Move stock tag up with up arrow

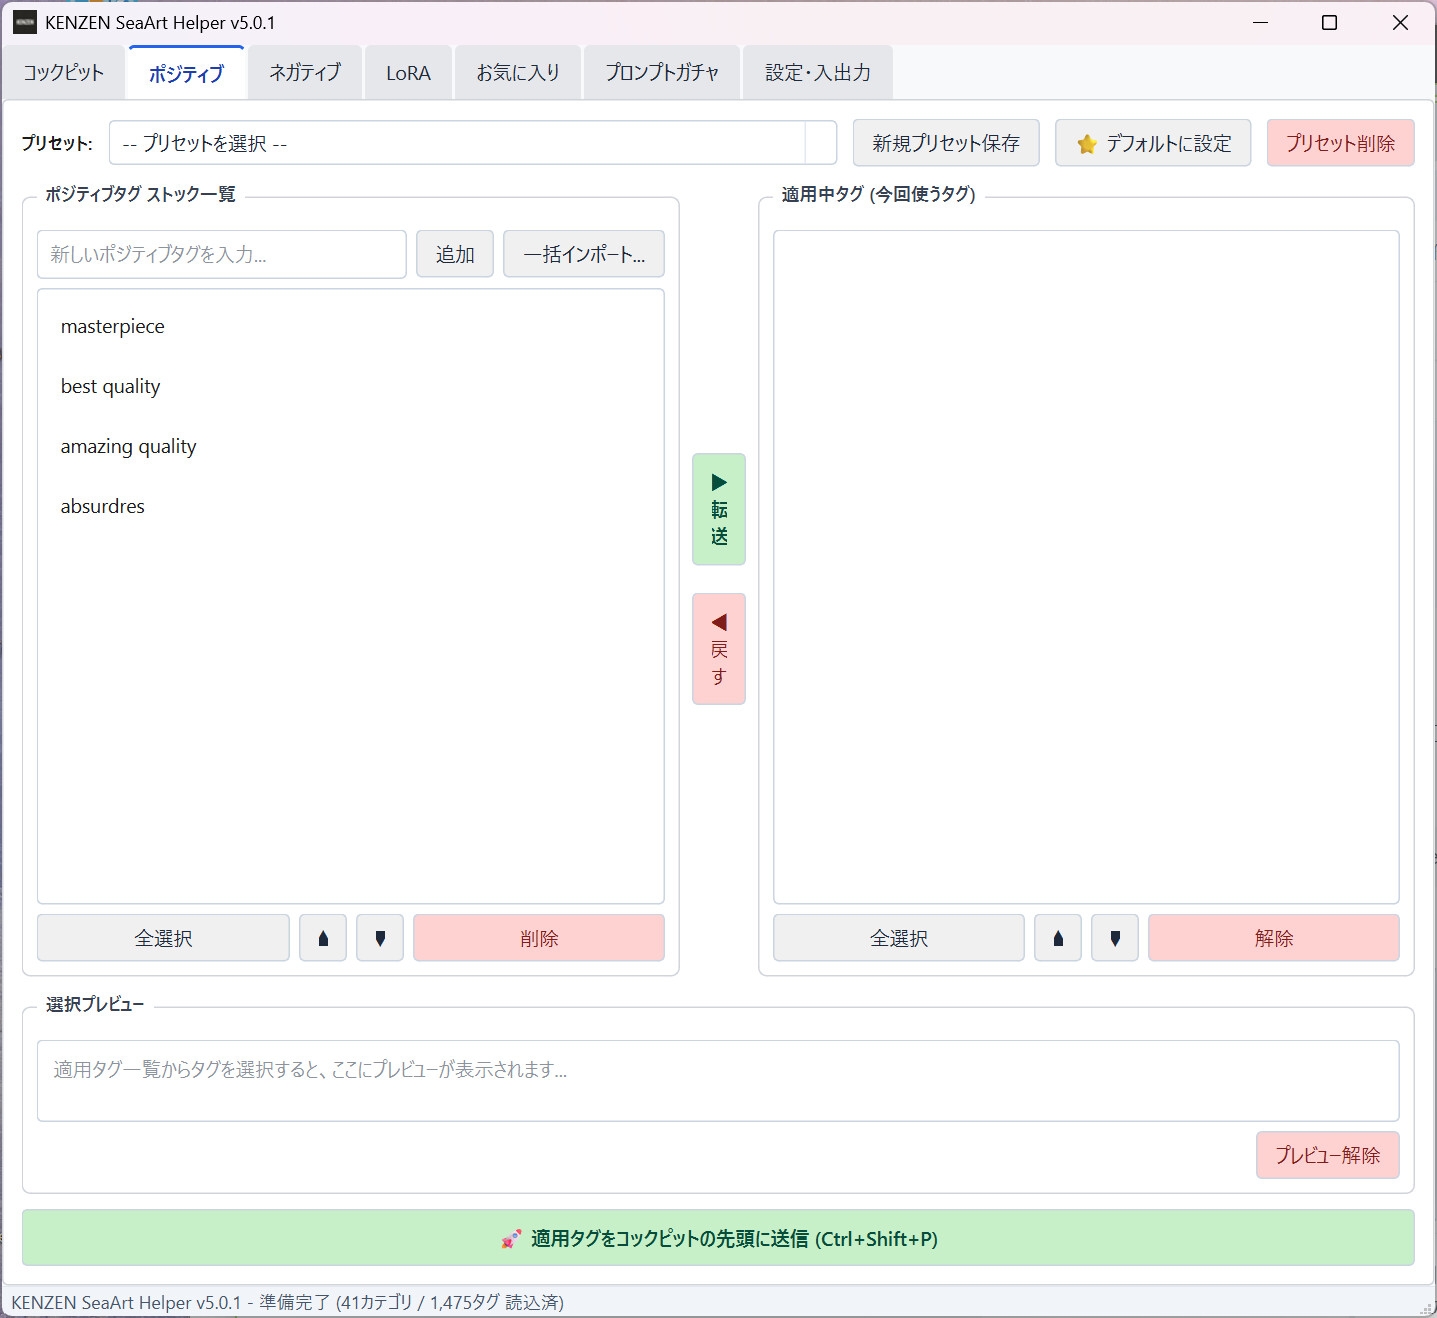click(323, 938)
